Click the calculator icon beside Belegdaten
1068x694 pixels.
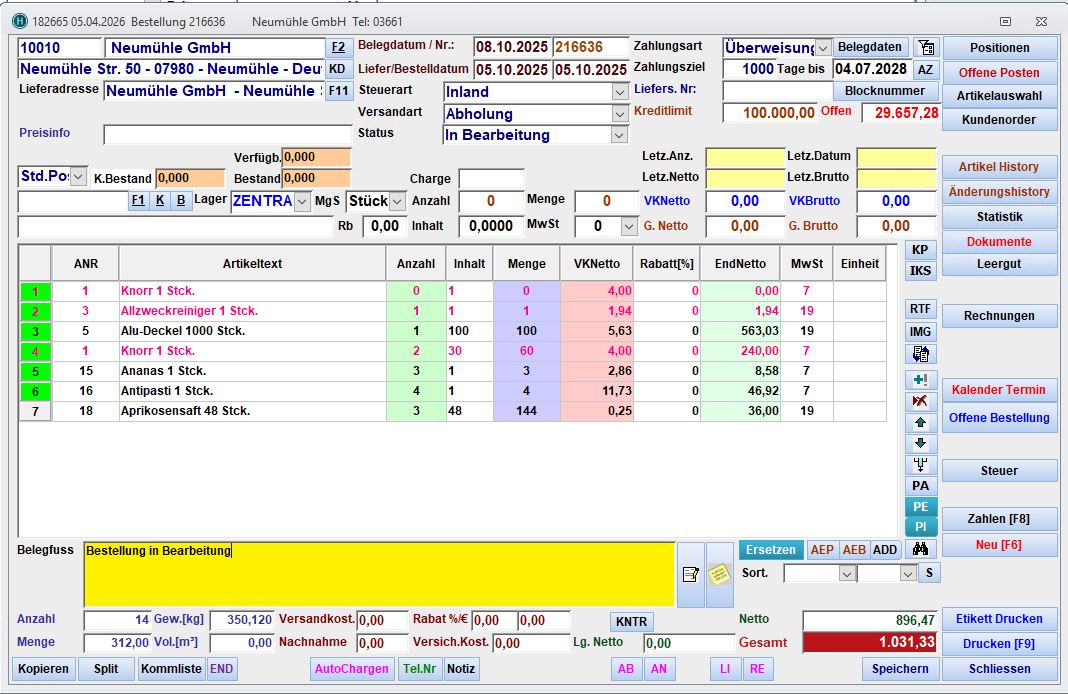click(926, 47)
